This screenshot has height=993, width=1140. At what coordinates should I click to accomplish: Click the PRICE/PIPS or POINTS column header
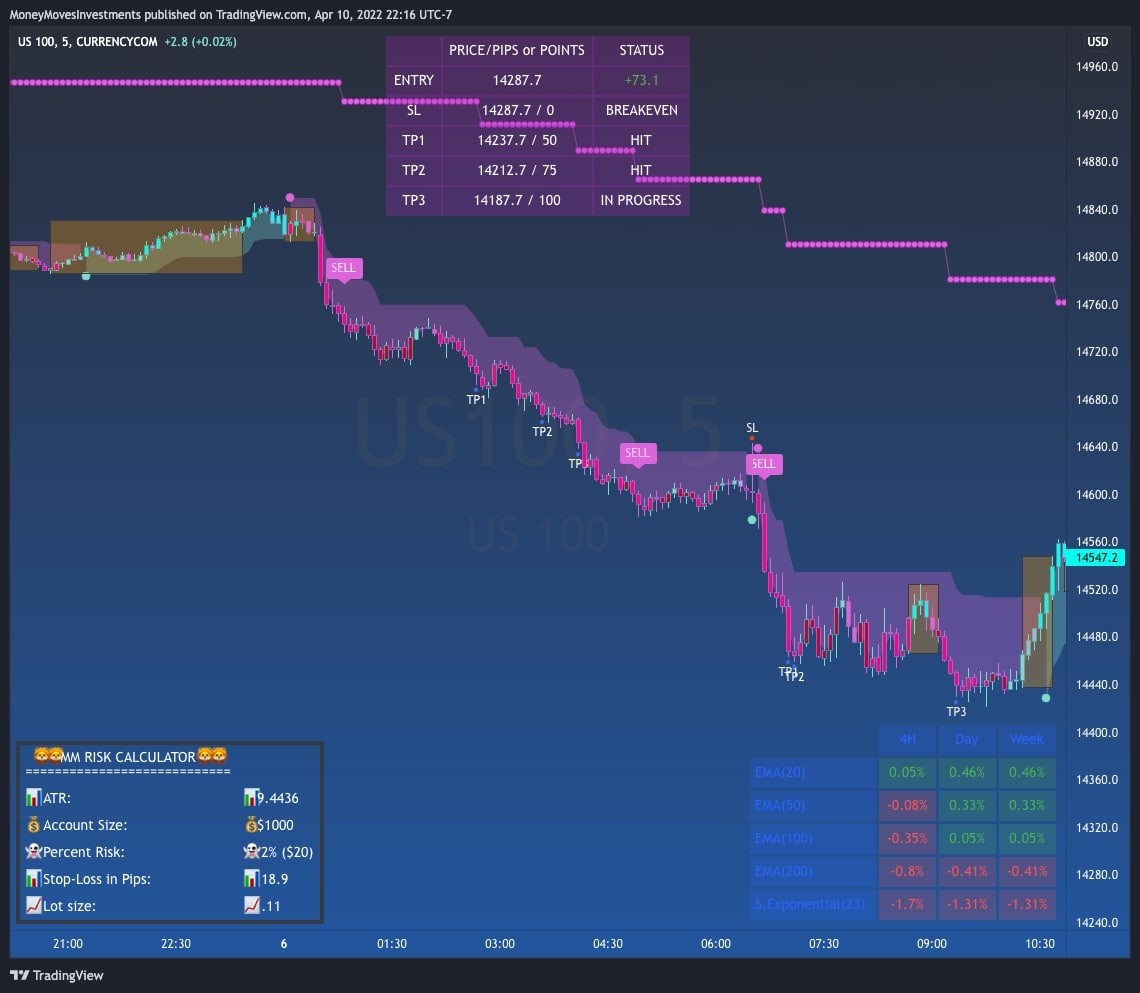(x=517, y=50)
